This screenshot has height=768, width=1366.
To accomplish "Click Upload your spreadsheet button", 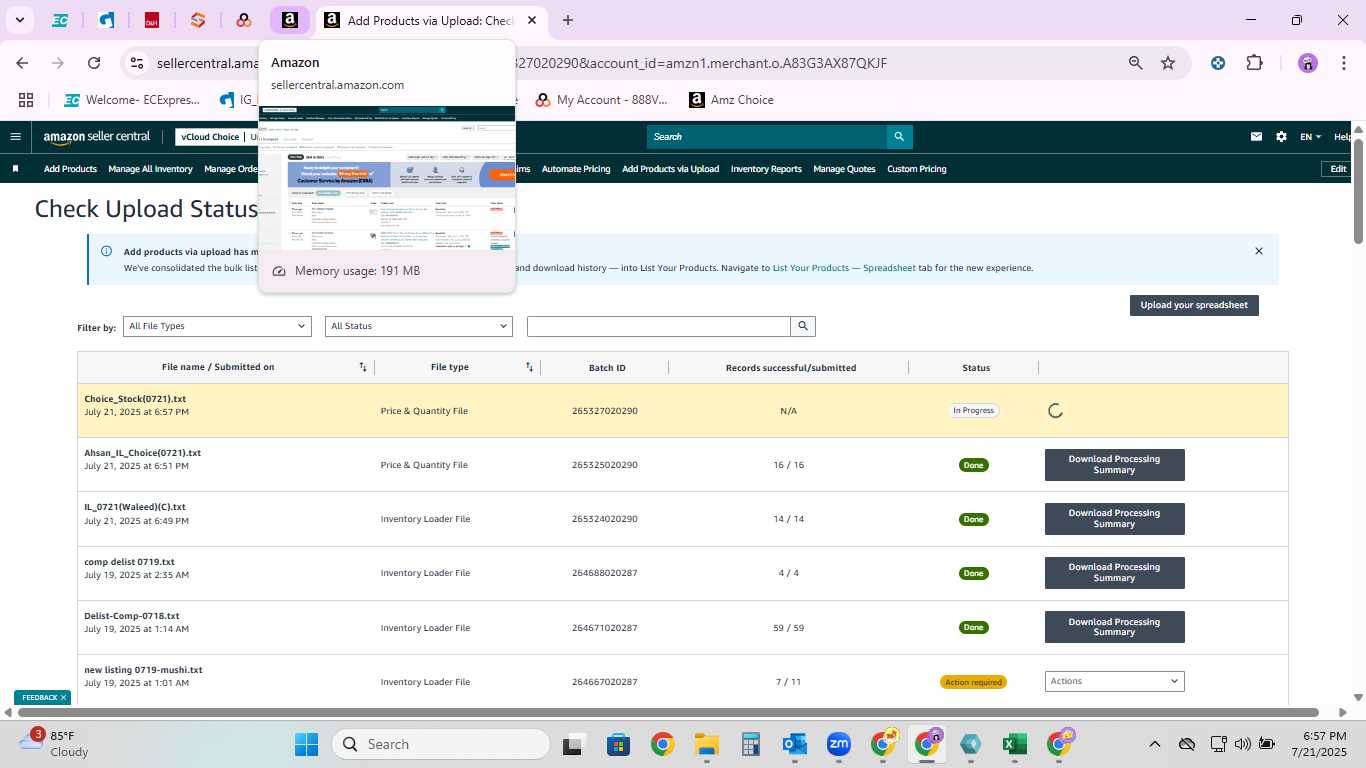I will coord(1194,305).
